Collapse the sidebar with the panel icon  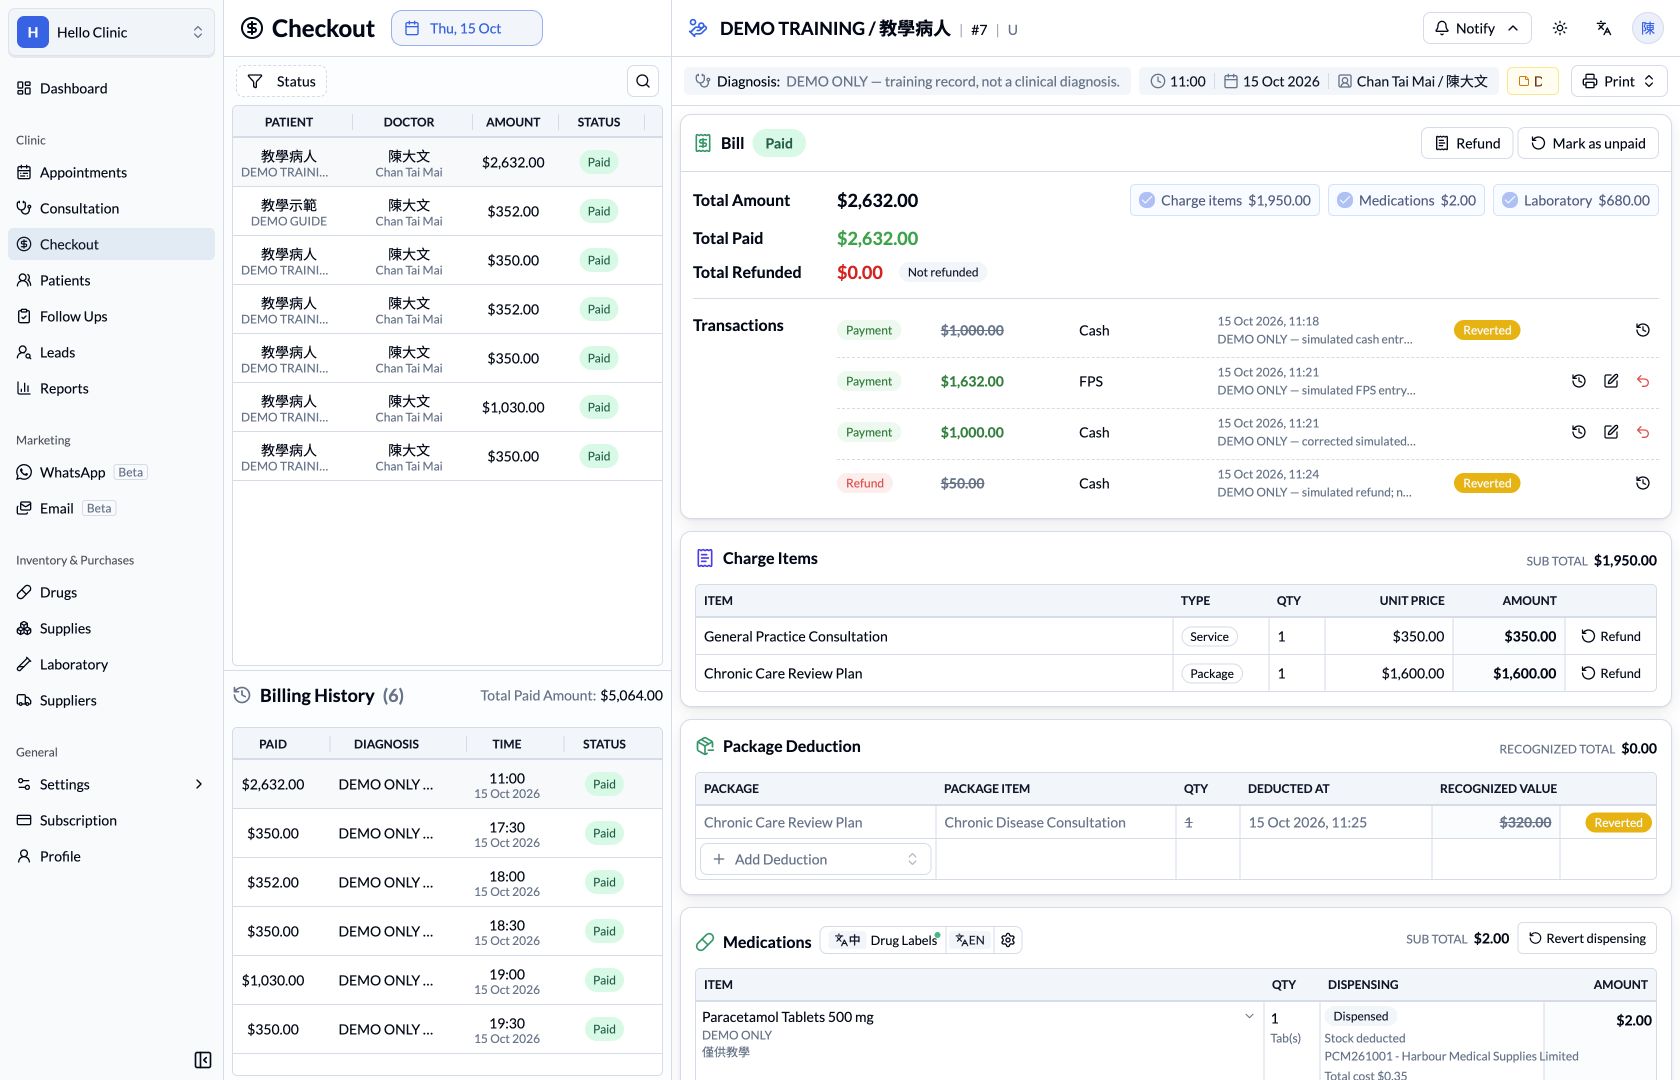[203, 1060]
